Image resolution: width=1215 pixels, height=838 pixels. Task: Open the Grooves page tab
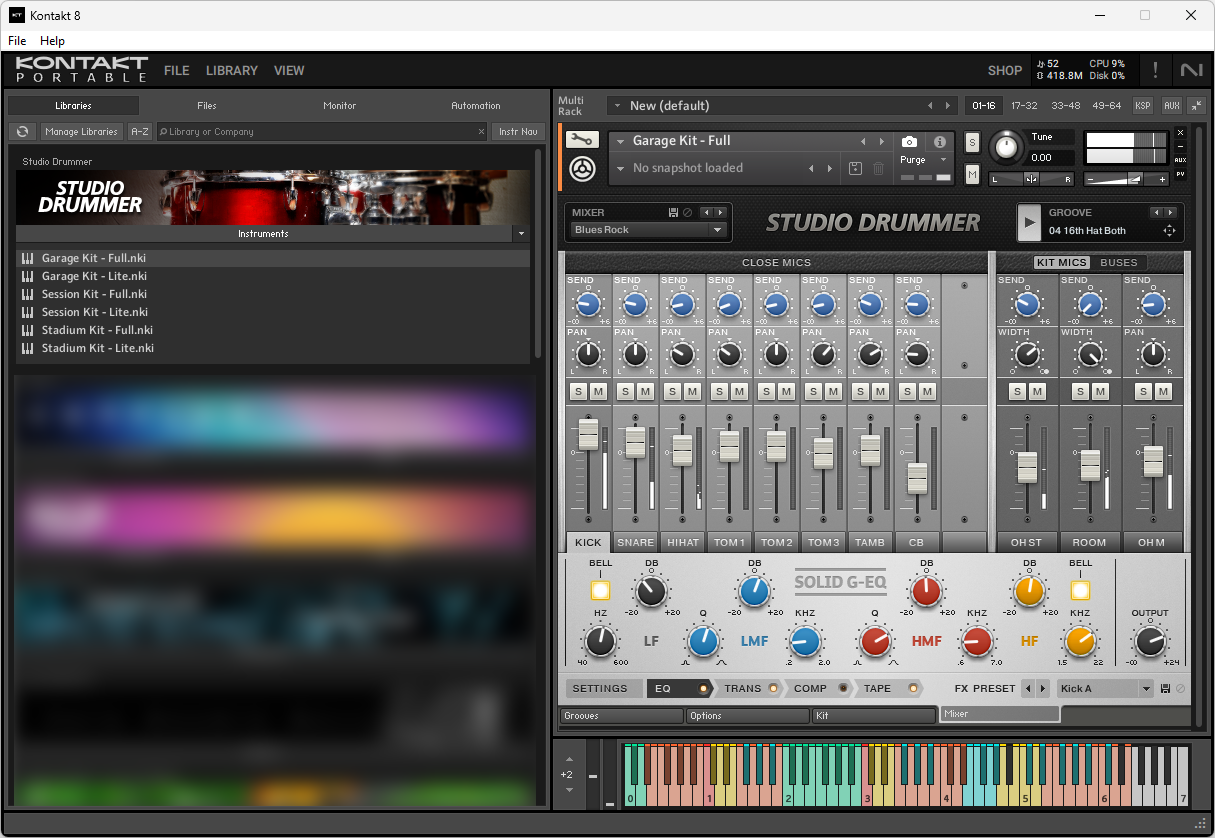622,716
